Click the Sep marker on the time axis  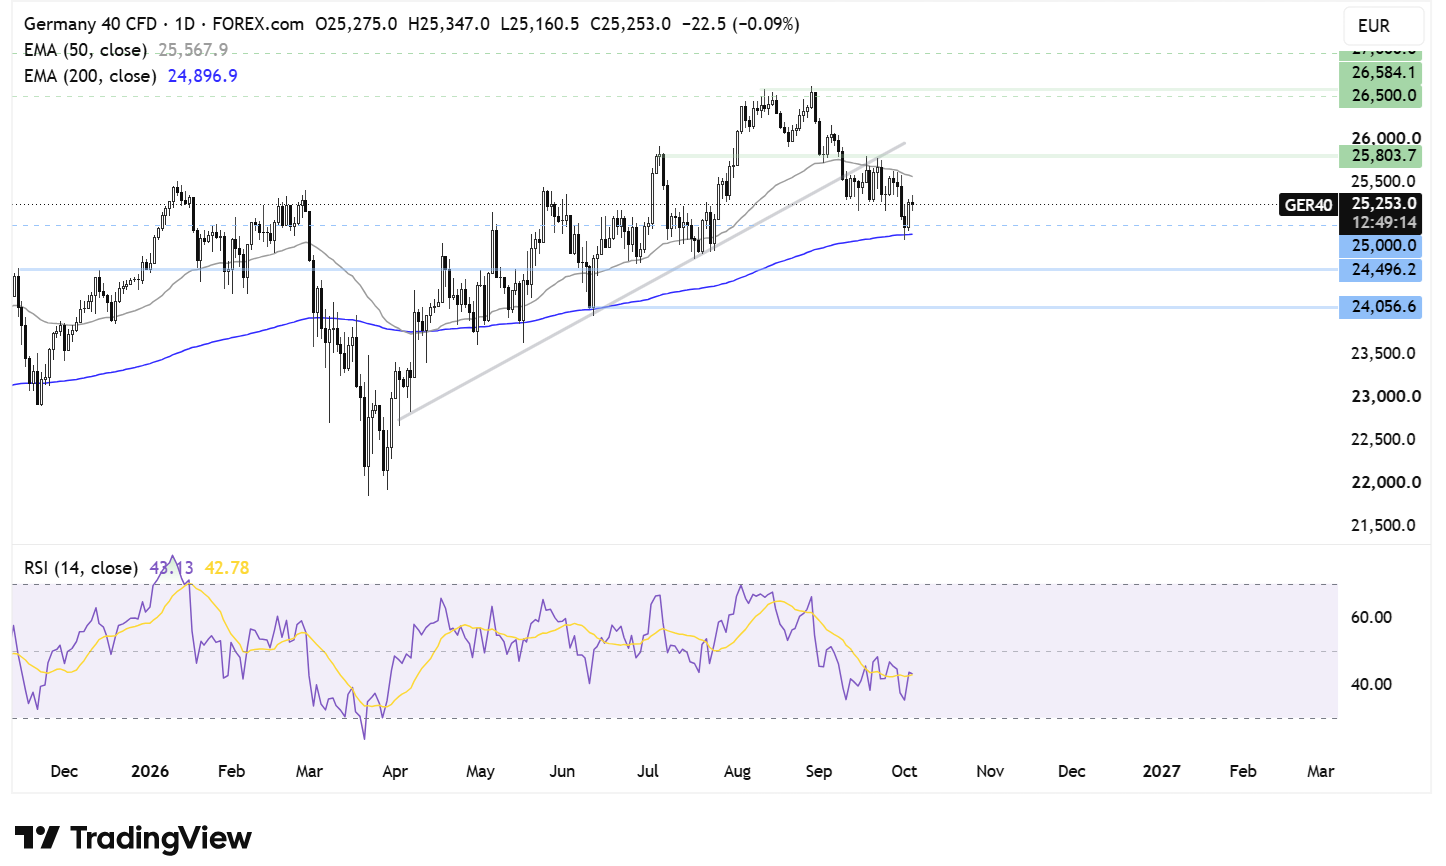tap(819, 771)
